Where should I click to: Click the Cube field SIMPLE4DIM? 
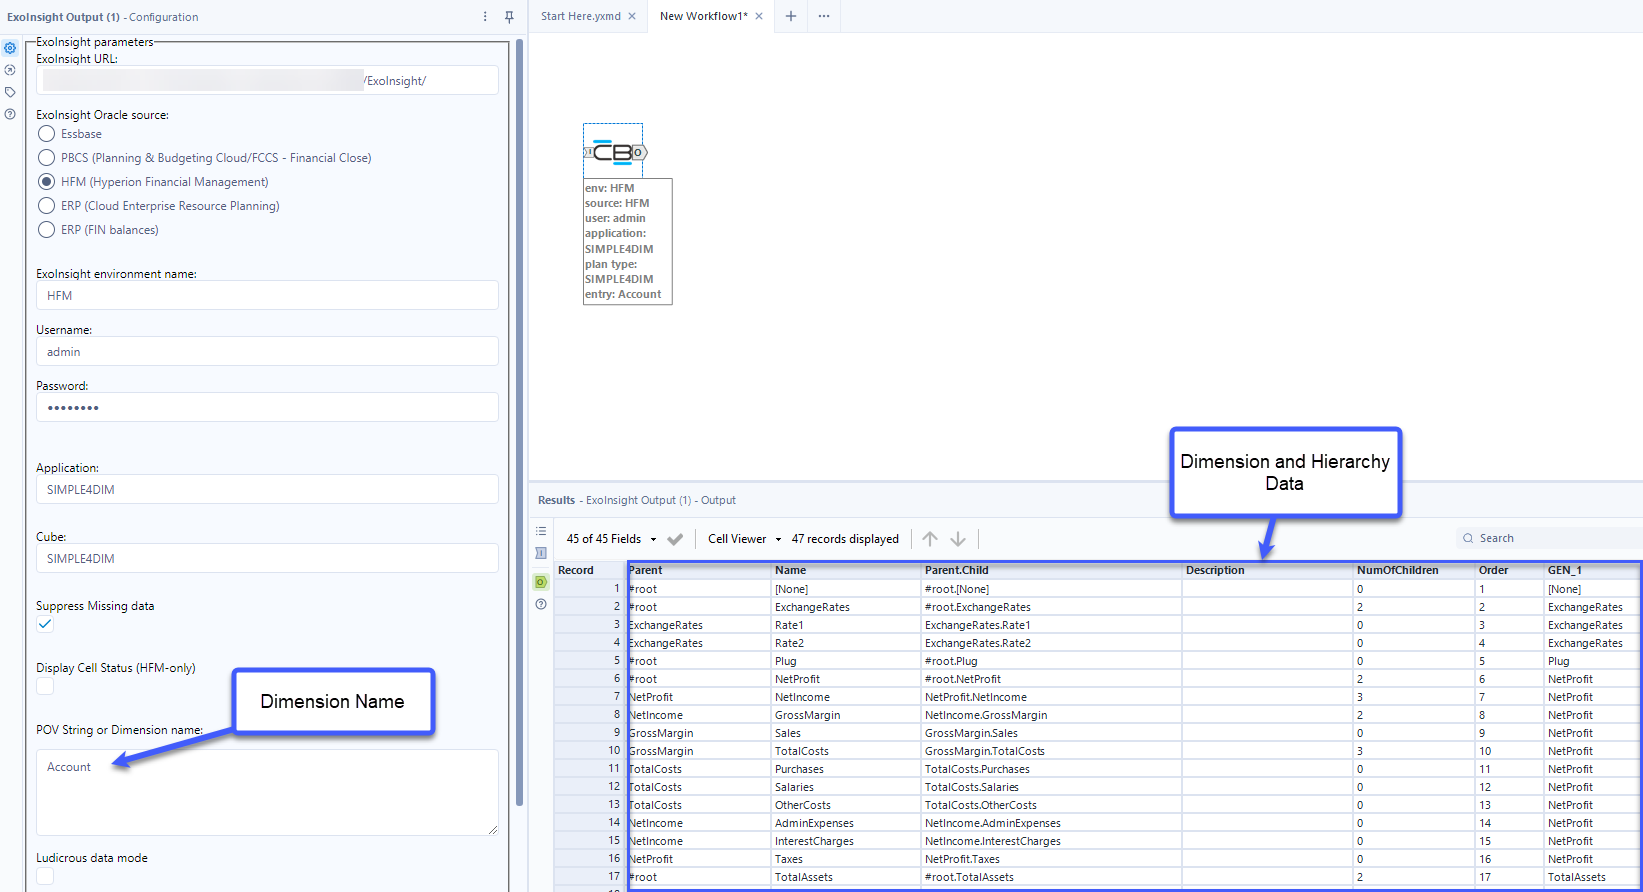coord(267,558)
